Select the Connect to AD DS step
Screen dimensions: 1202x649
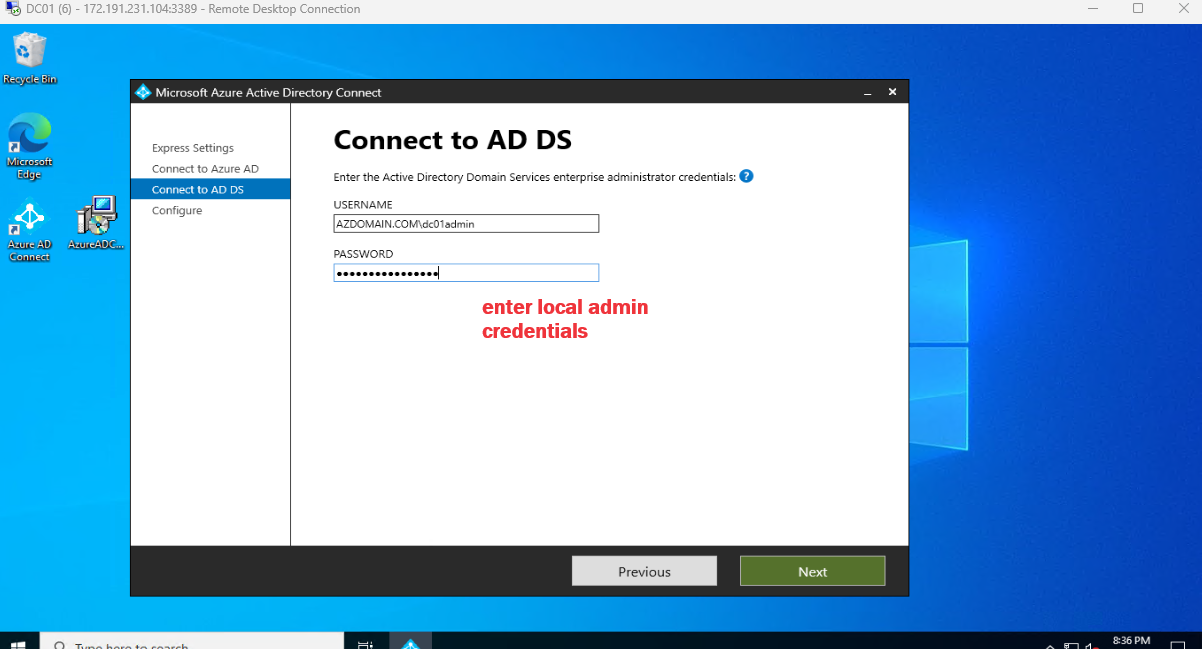[x=210, y=189]
